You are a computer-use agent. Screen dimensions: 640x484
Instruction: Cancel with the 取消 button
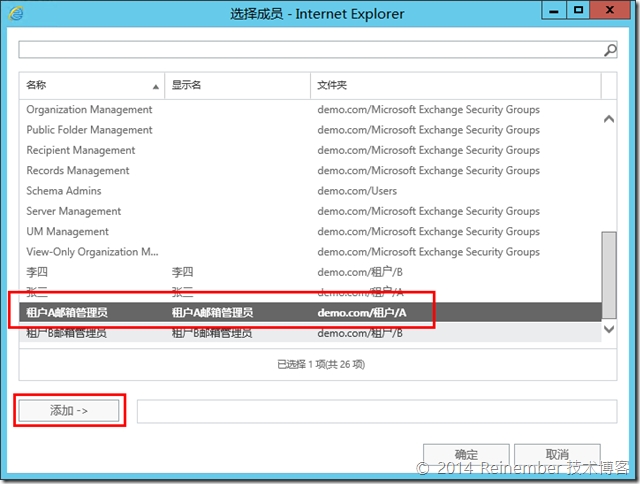coord(557,454)
